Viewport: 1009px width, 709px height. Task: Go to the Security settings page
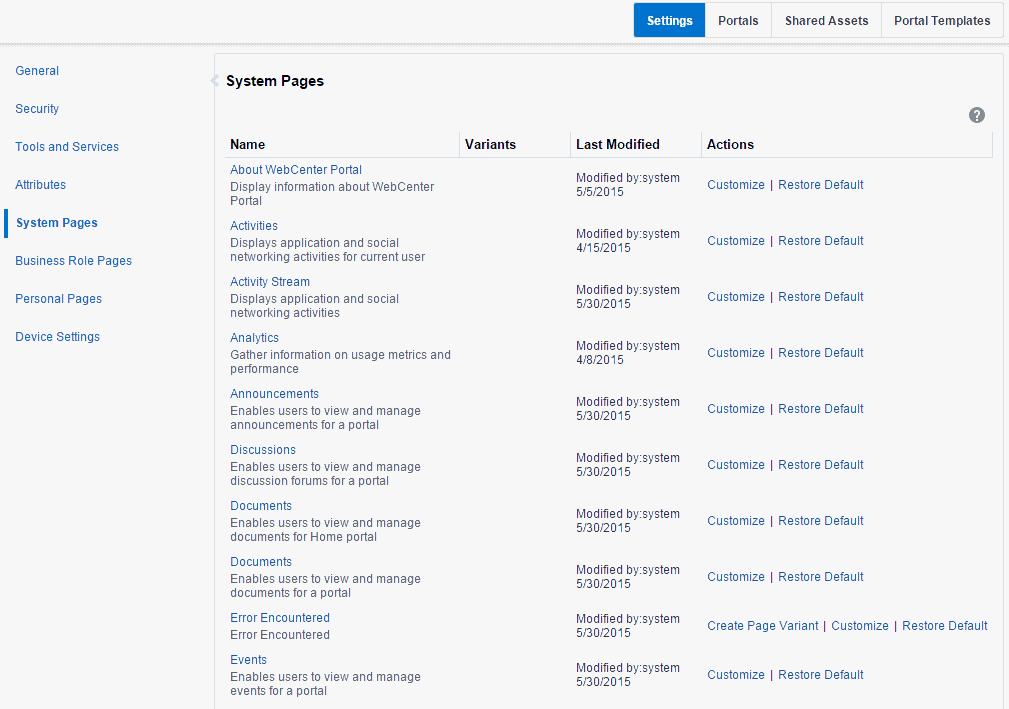point(37,109)
